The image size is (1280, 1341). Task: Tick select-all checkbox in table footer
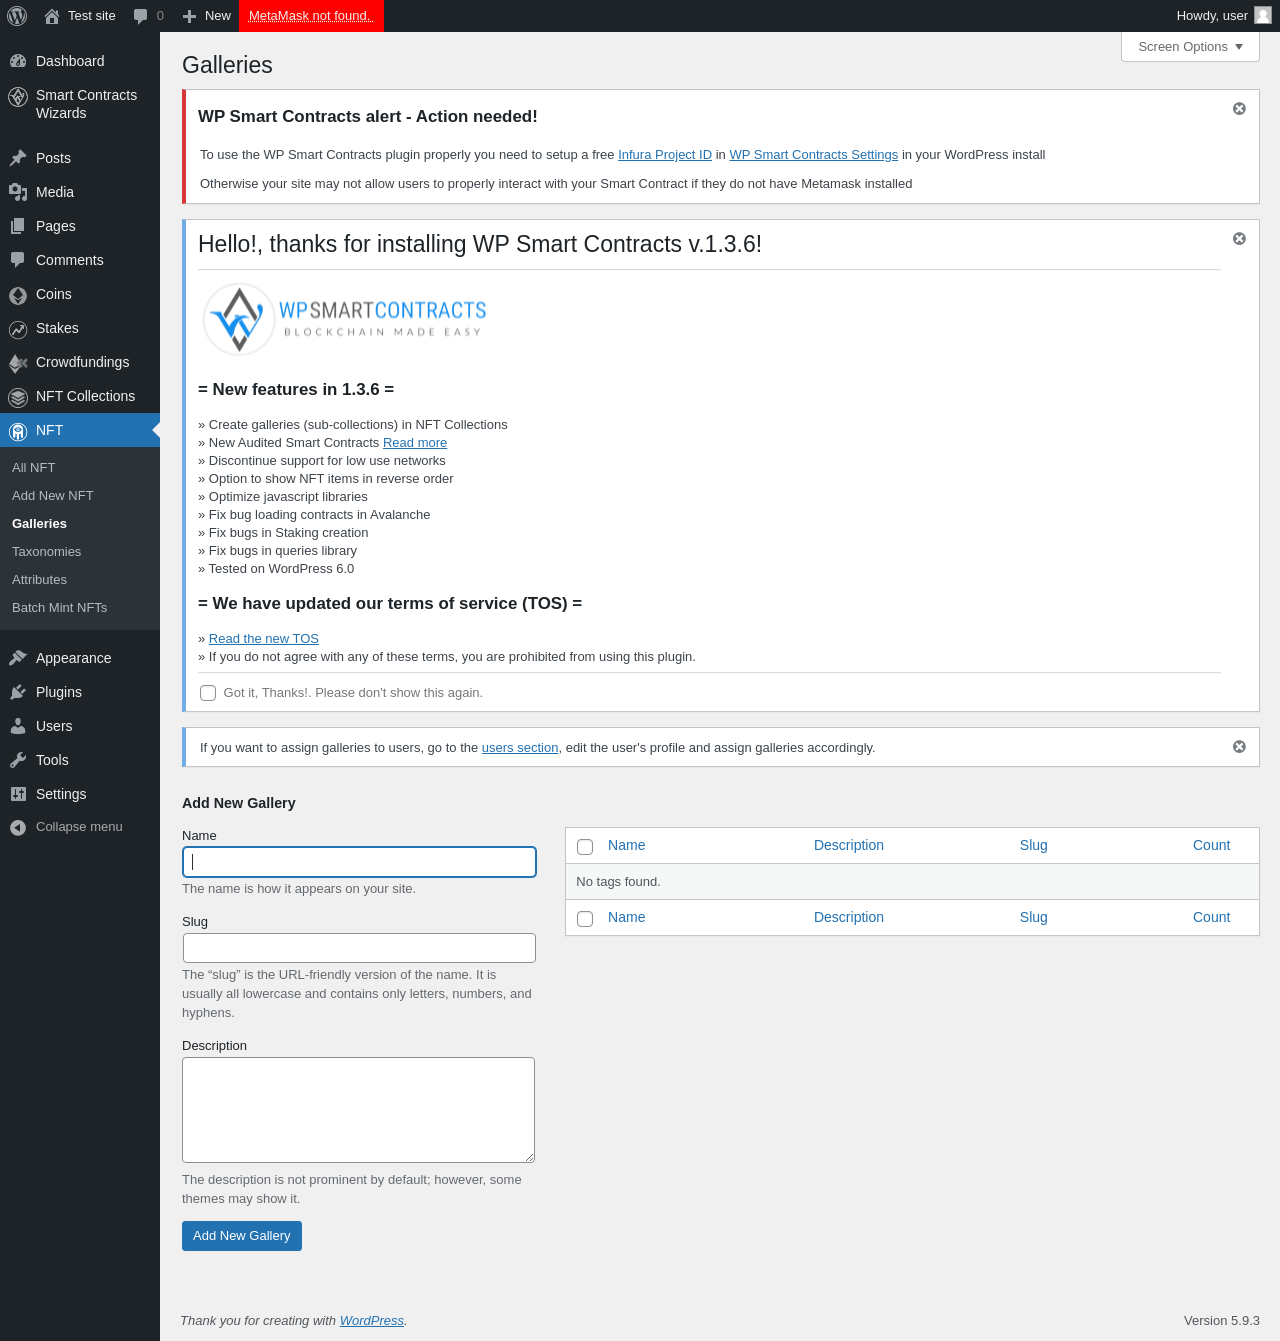585,919
